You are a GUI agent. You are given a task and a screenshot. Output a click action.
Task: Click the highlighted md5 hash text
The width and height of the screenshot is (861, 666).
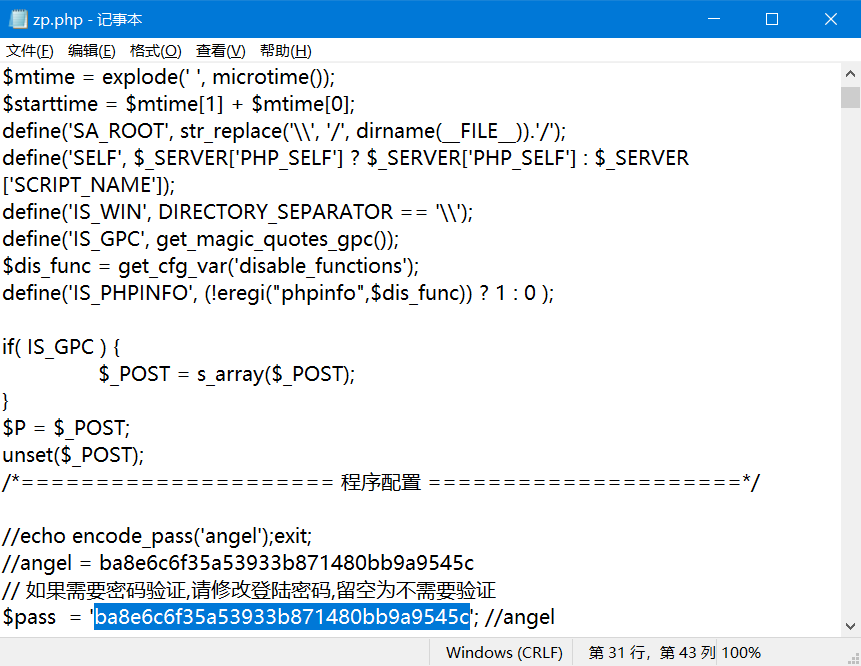pos(281,617)
